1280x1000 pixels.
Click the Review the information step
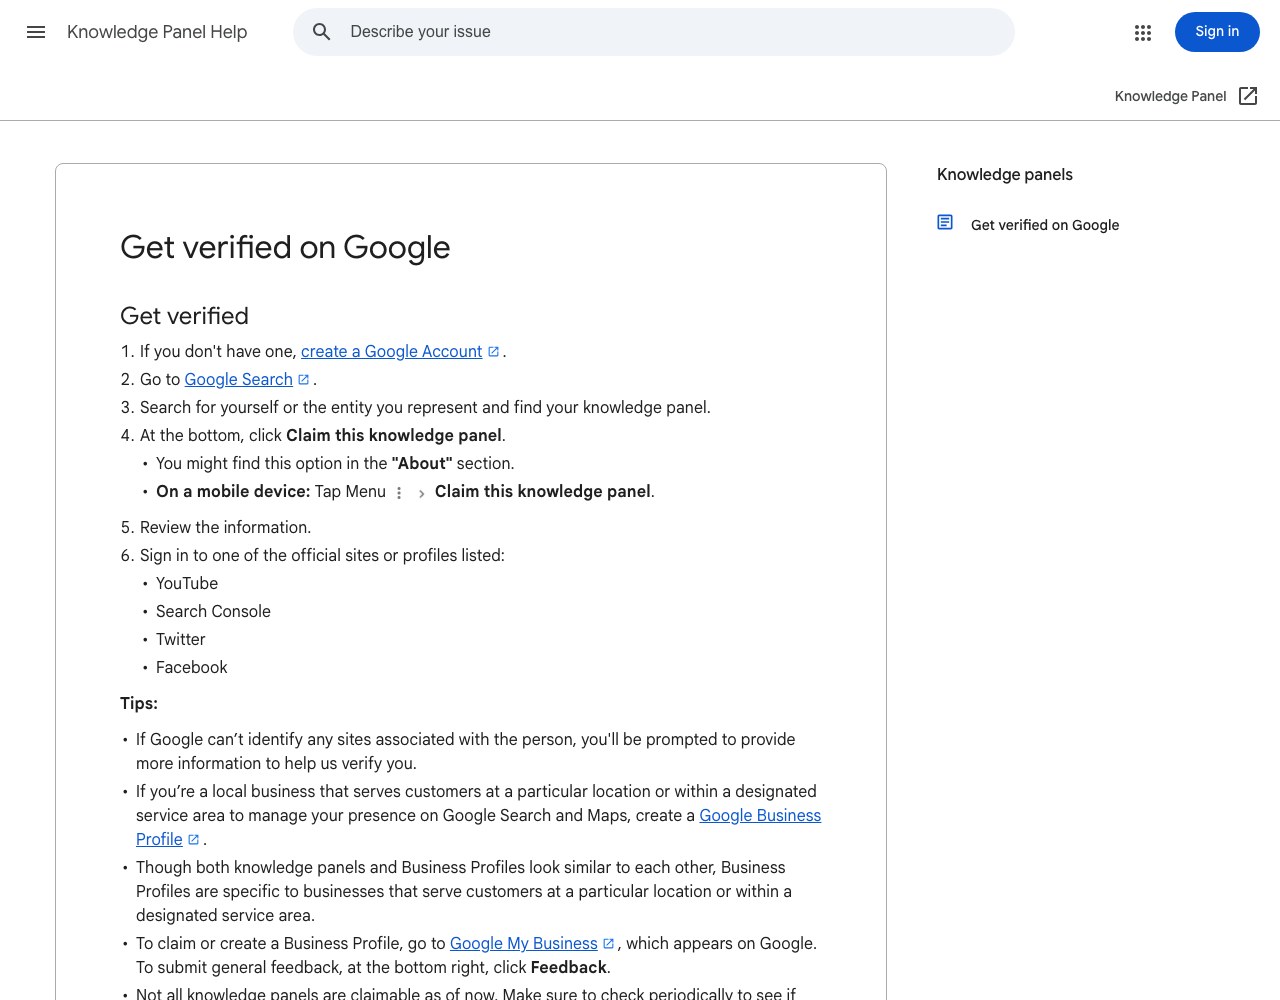[x=225, y=528]
